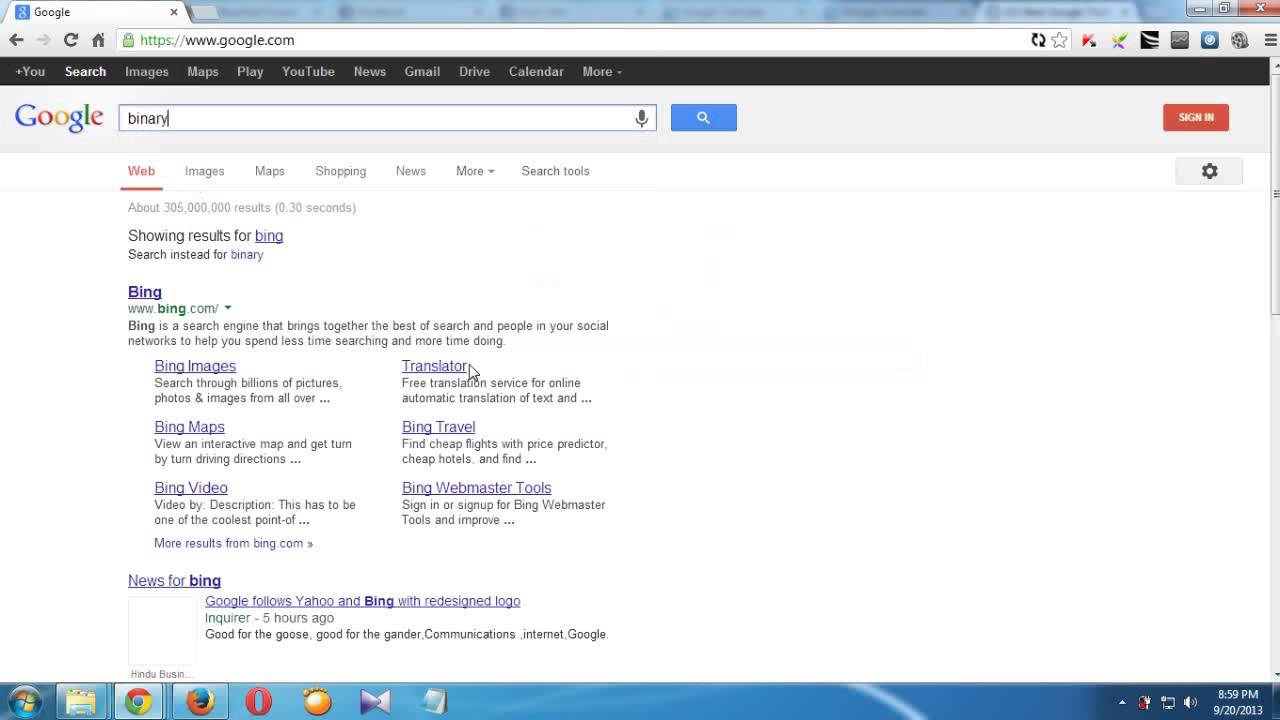The height and width of the screenshot is (720, 1280).
Task: Close the Google browser tab
Action: pyautogui.click(x=173, y=12)
